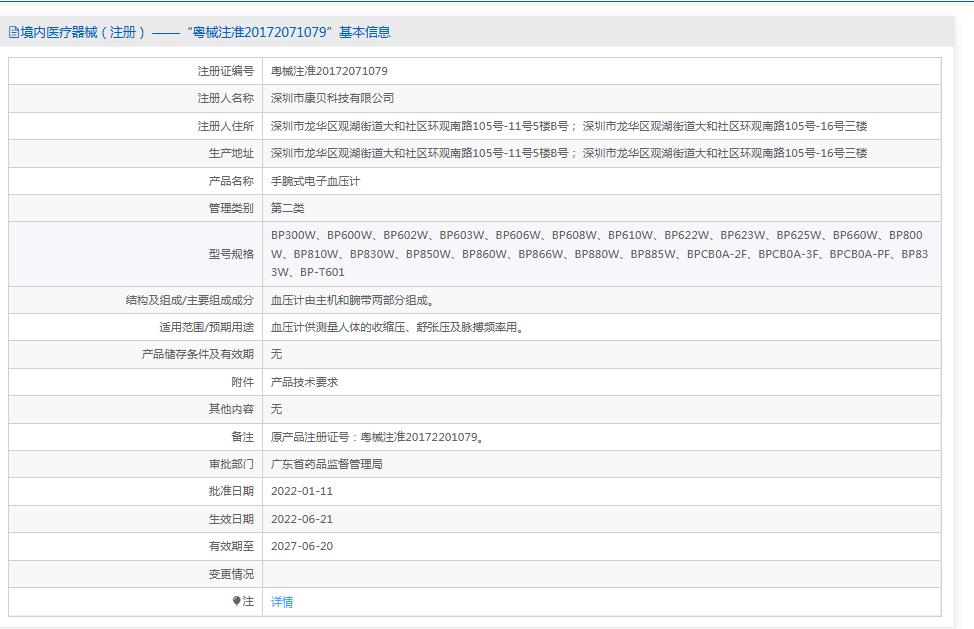Select the 生产地址 address value
Viewport: 974px width, 629px height.
tap(569, 153)
